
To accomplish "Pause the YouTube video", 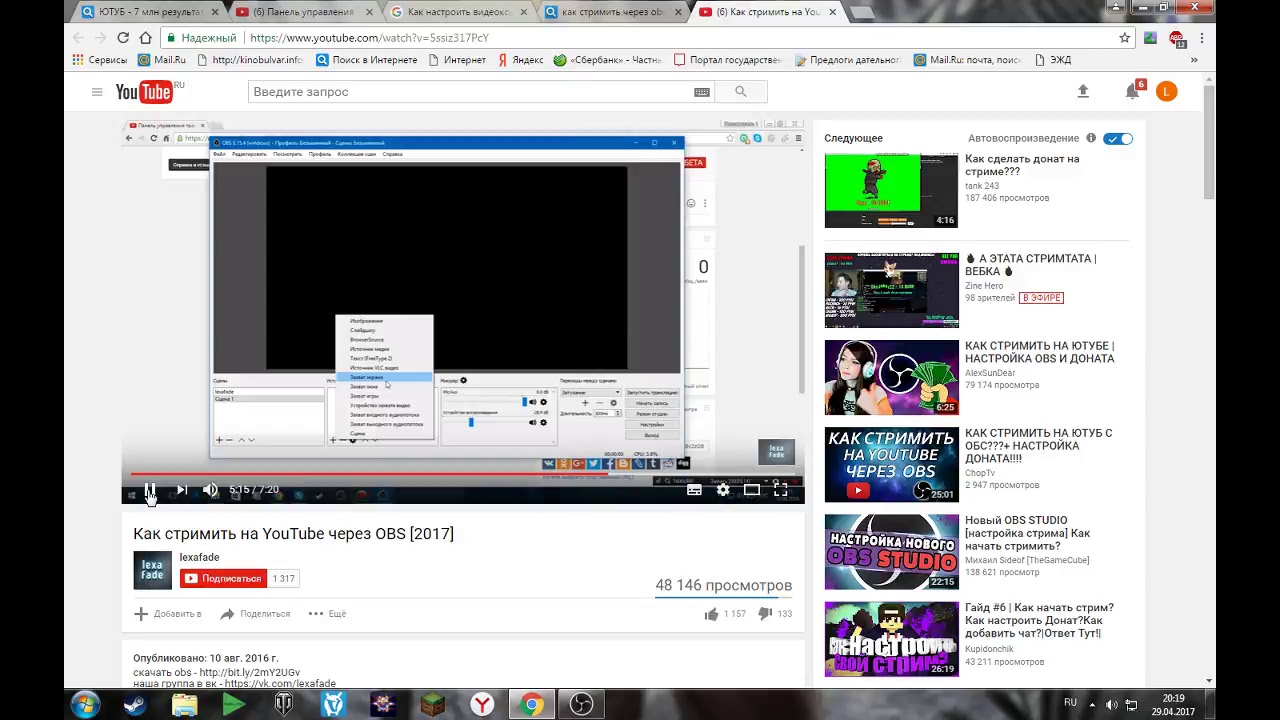I will (x=149, y=490).
